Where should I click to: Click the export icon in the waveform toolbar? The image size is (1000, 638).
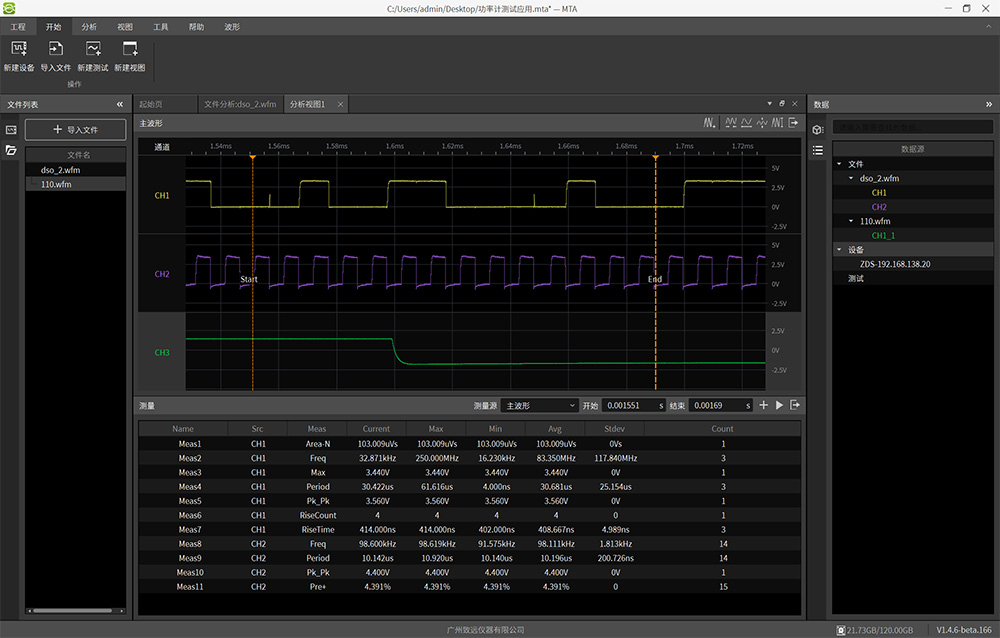point(793,123)
